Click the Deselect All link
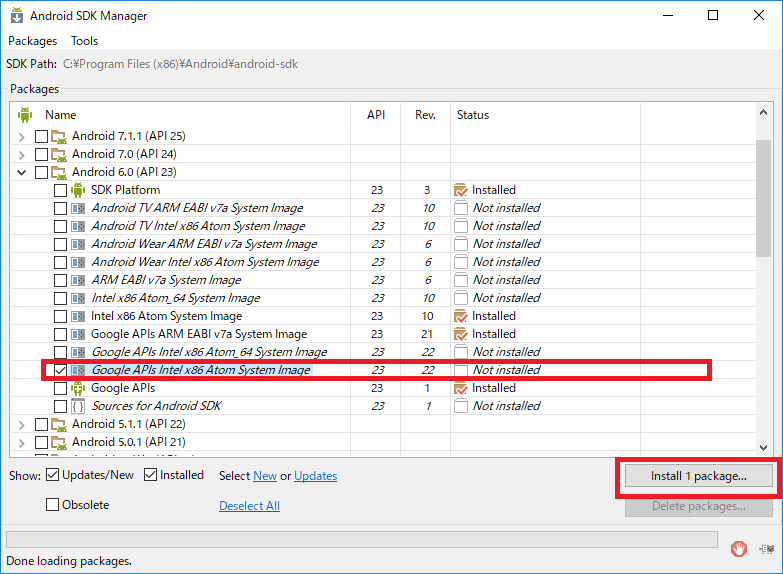This screenshot has width=783, height=574. [250, 506]
